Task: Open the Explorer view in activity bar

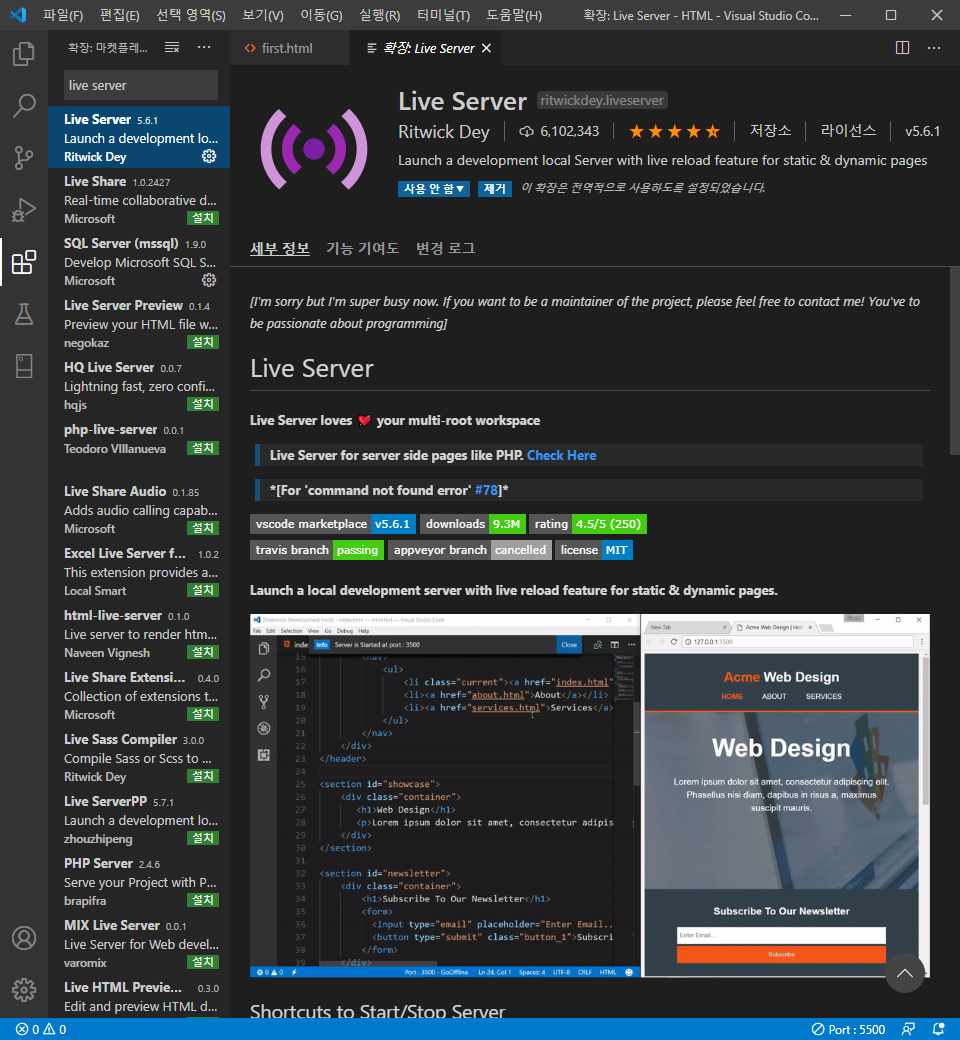Action: 24,54
